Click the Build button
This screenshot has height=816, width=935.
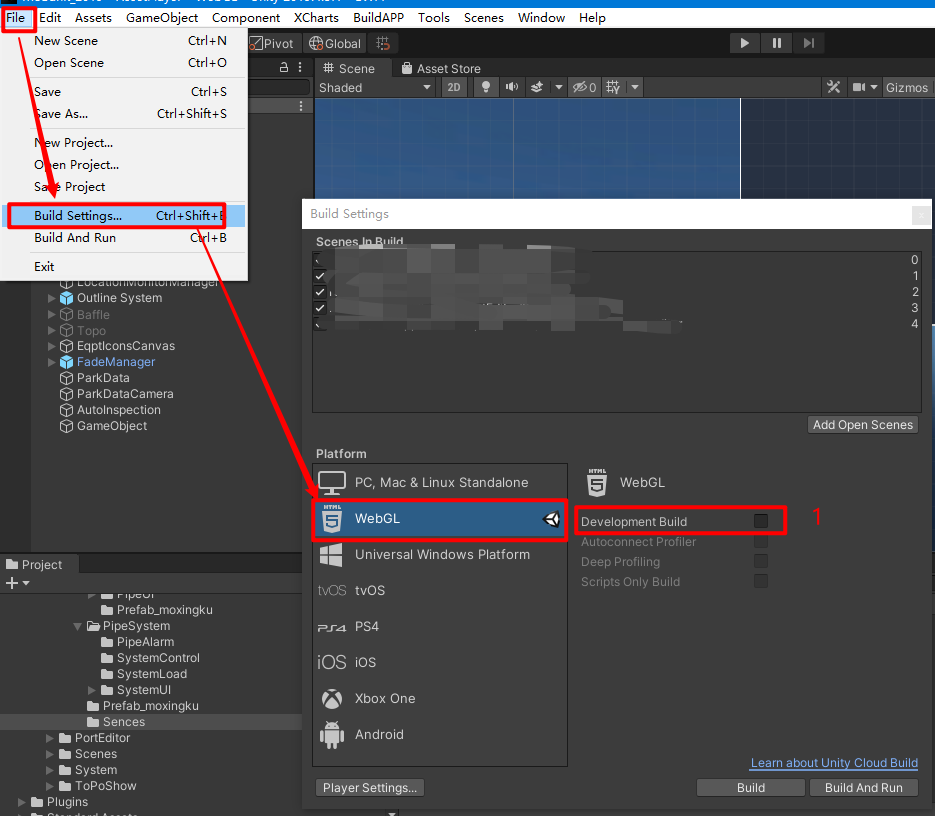751,787
